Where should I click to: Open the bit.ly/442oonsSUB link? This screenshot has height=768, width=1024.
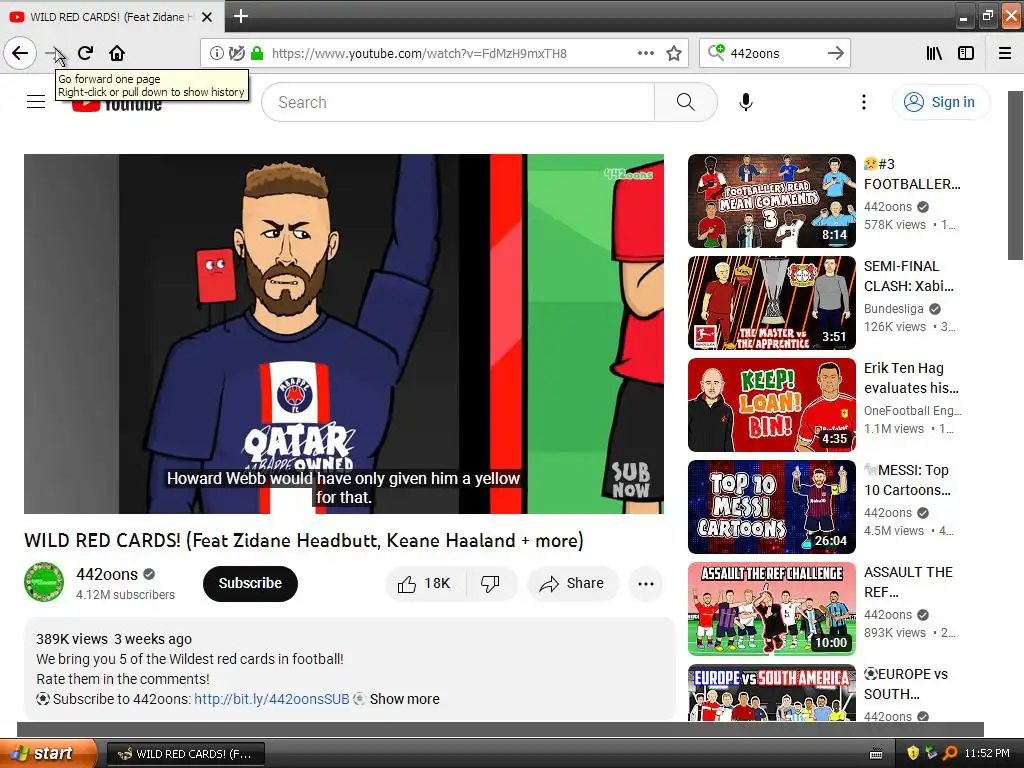coord(272,699)
